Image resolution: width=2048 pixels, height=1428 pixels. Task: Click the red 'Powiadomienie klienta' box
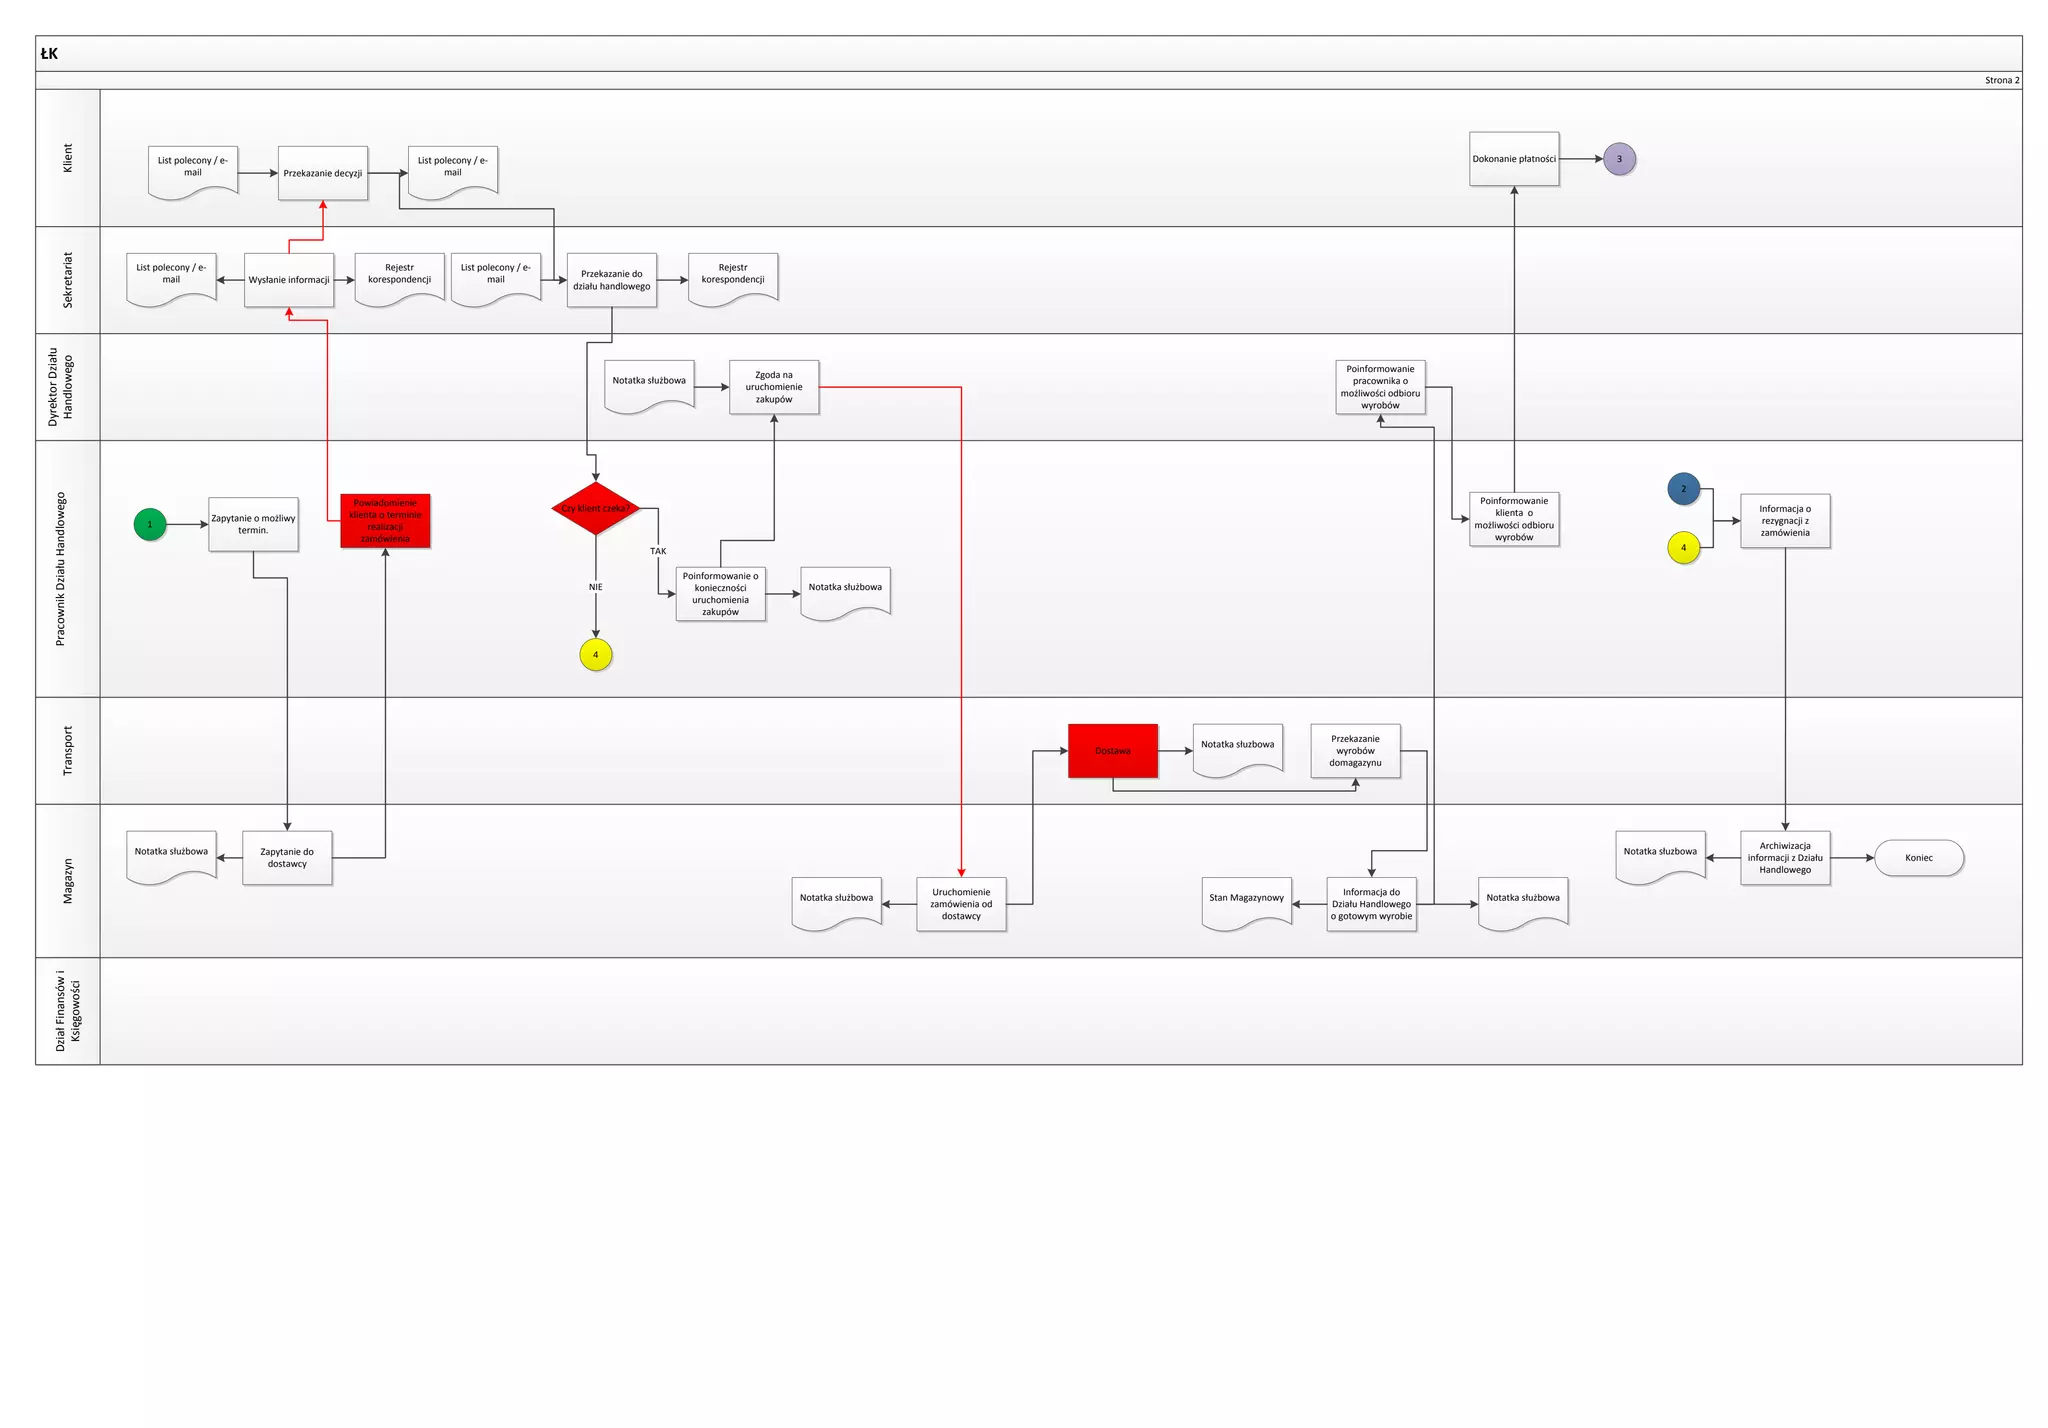click(x=385, y=521)
